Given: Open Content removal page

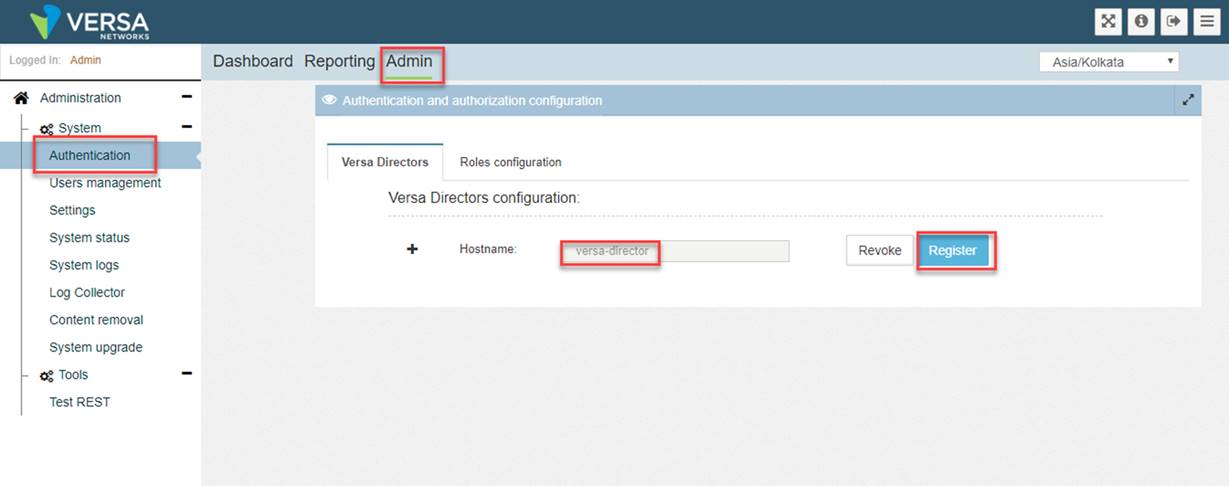Looking at the screenshot, I should [x=96, y=320].
